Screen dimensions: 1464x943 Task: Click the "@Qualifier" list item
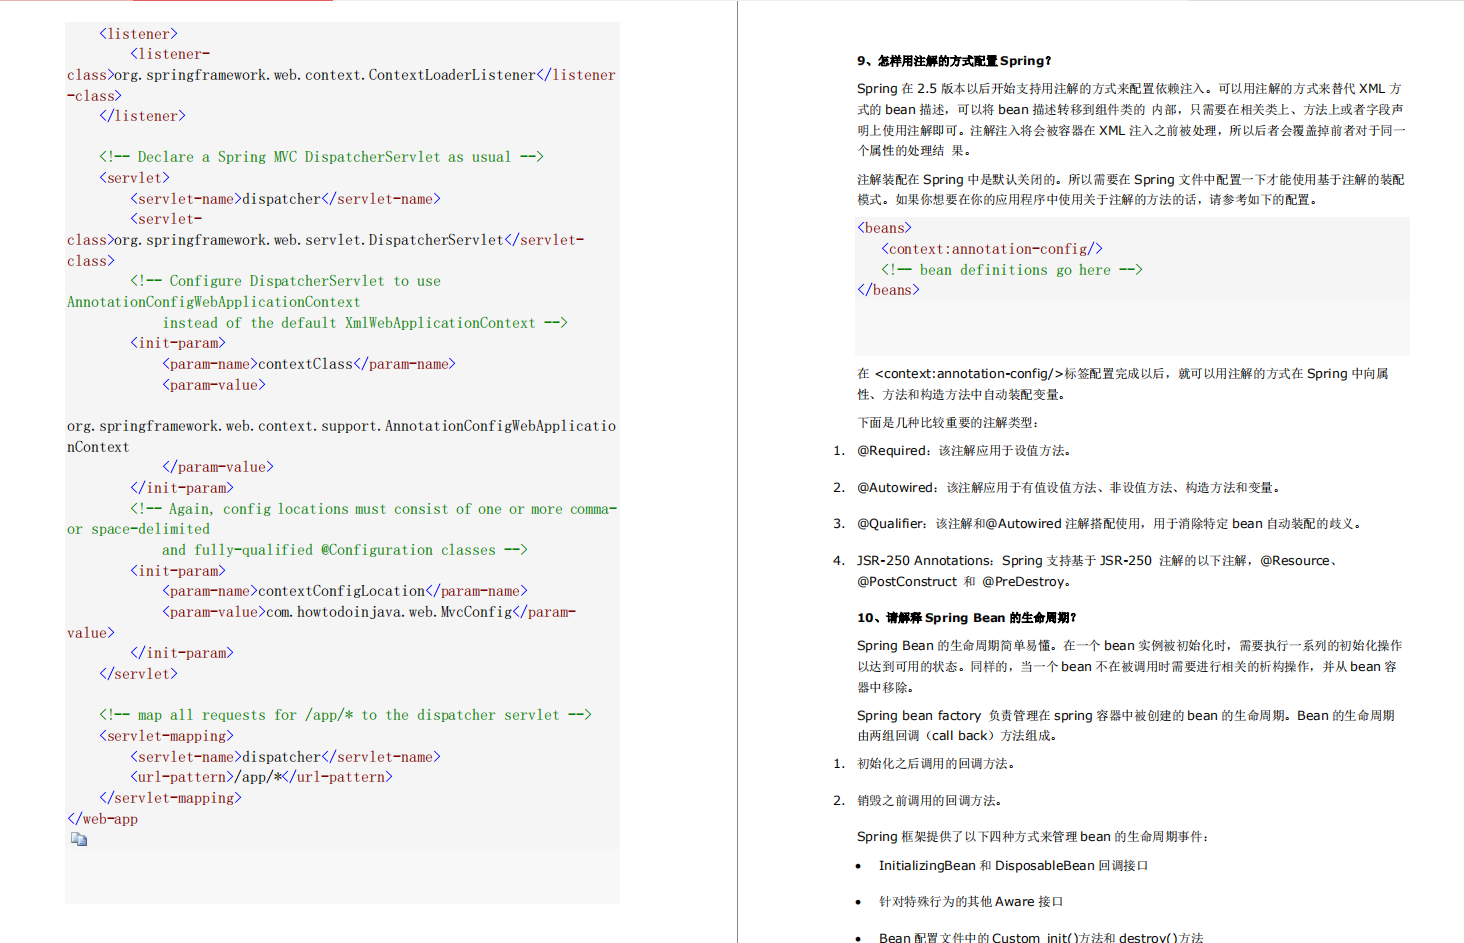(x=1108, y=524)
